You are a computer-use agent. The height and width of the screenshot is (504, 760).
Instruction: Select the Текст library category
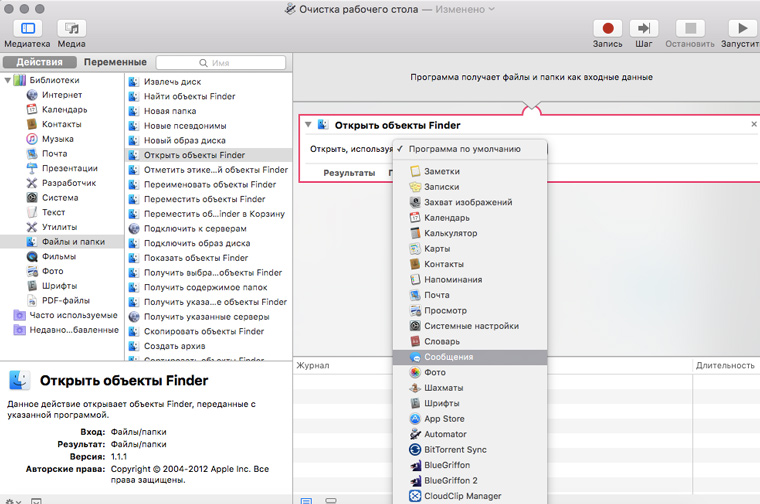[x=53, y=212]
